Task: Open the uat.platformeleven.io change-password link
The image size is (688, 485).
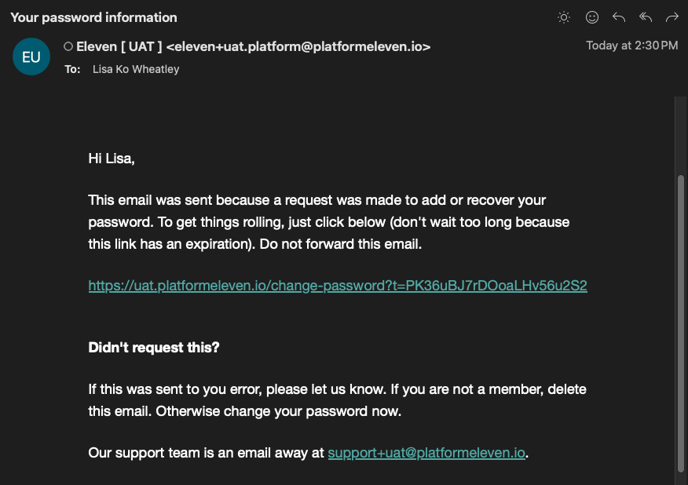Action: (x=337, y=286)
